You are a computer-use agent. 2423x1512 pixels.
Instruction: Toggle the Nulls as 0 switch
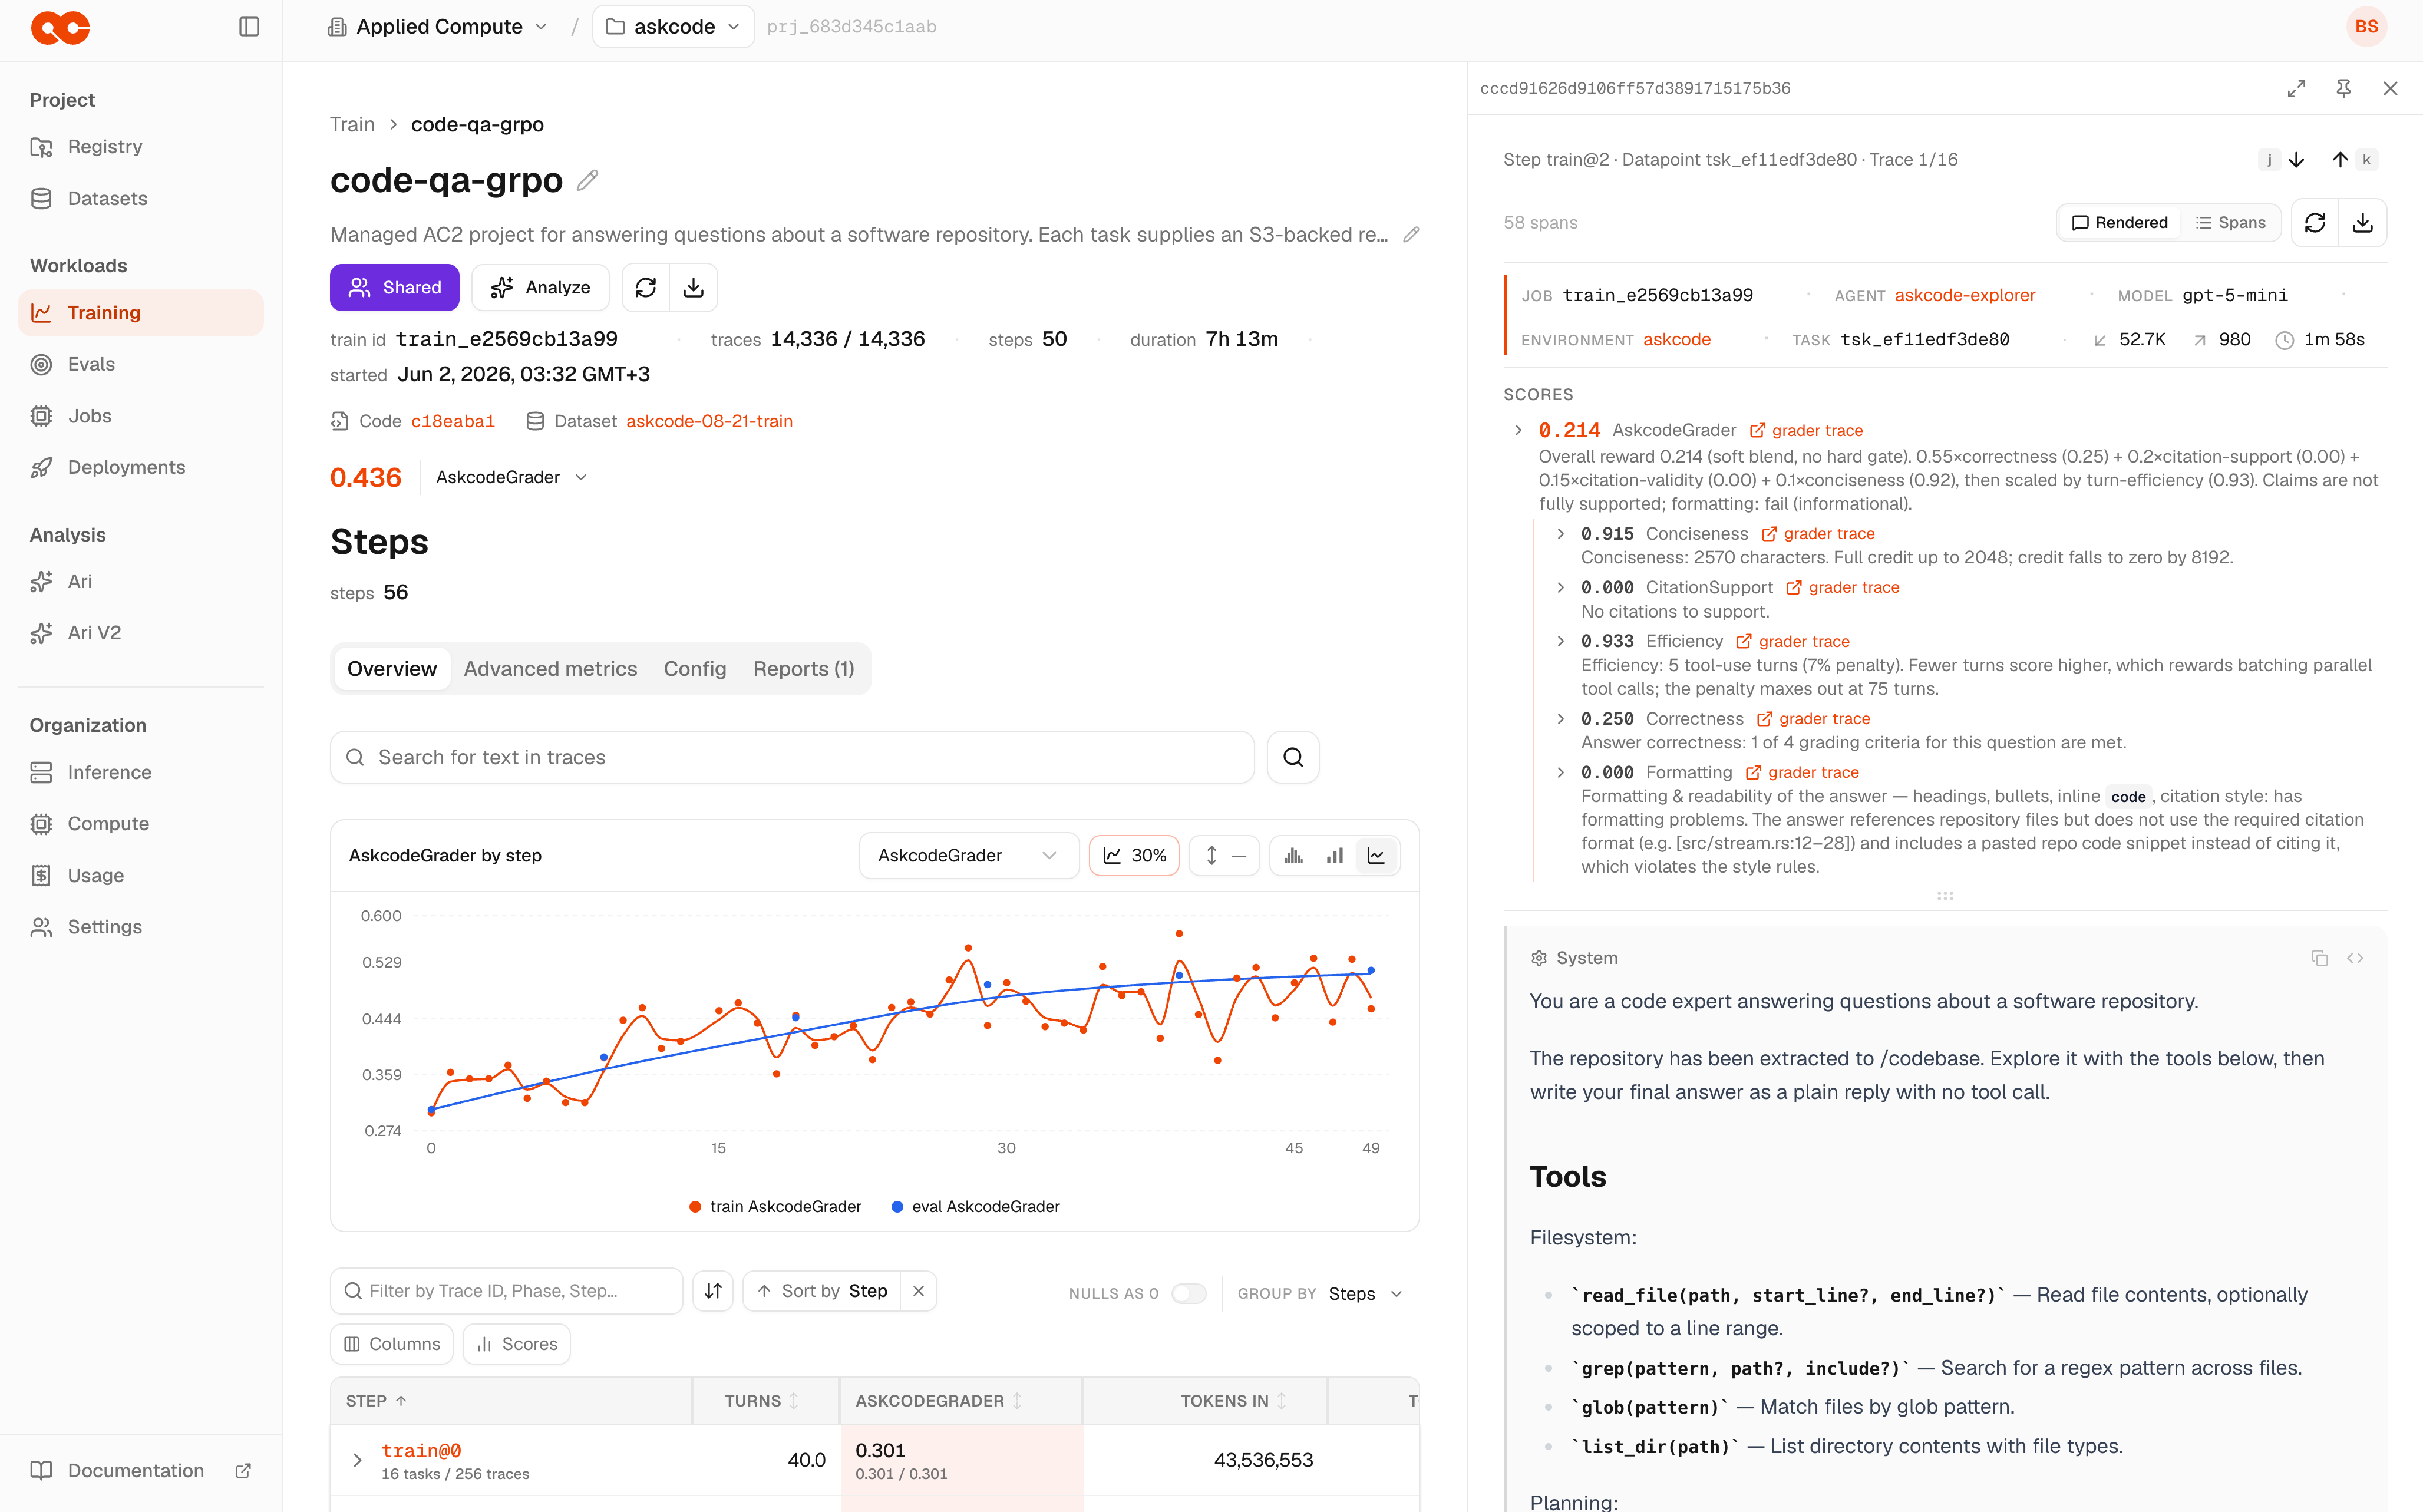tap(1189, 1293)
